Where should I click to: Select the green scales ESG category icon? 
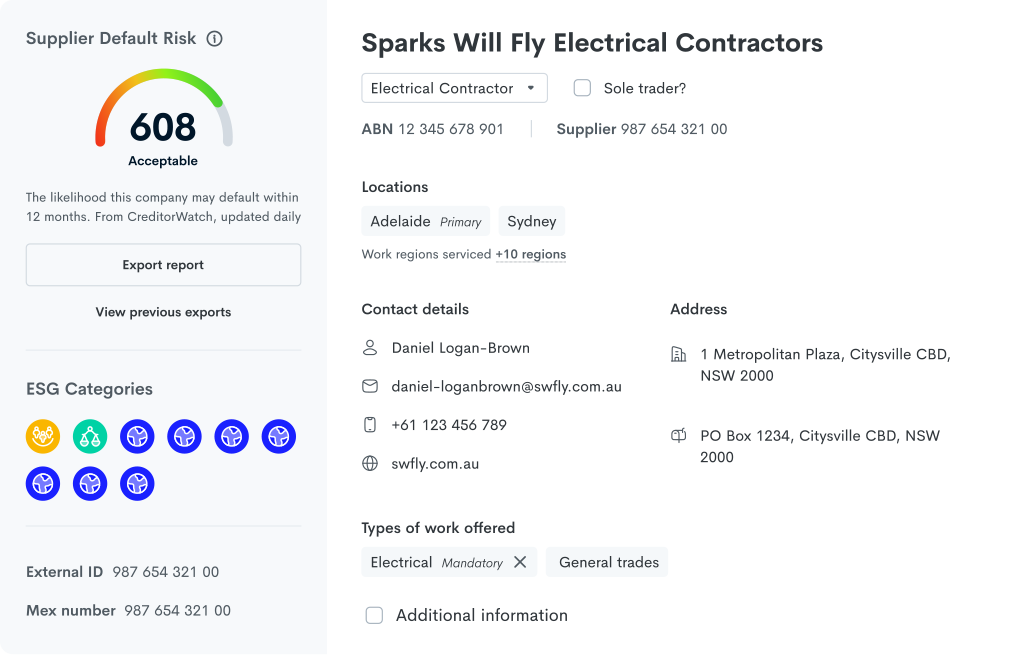[x=90, y=436]
